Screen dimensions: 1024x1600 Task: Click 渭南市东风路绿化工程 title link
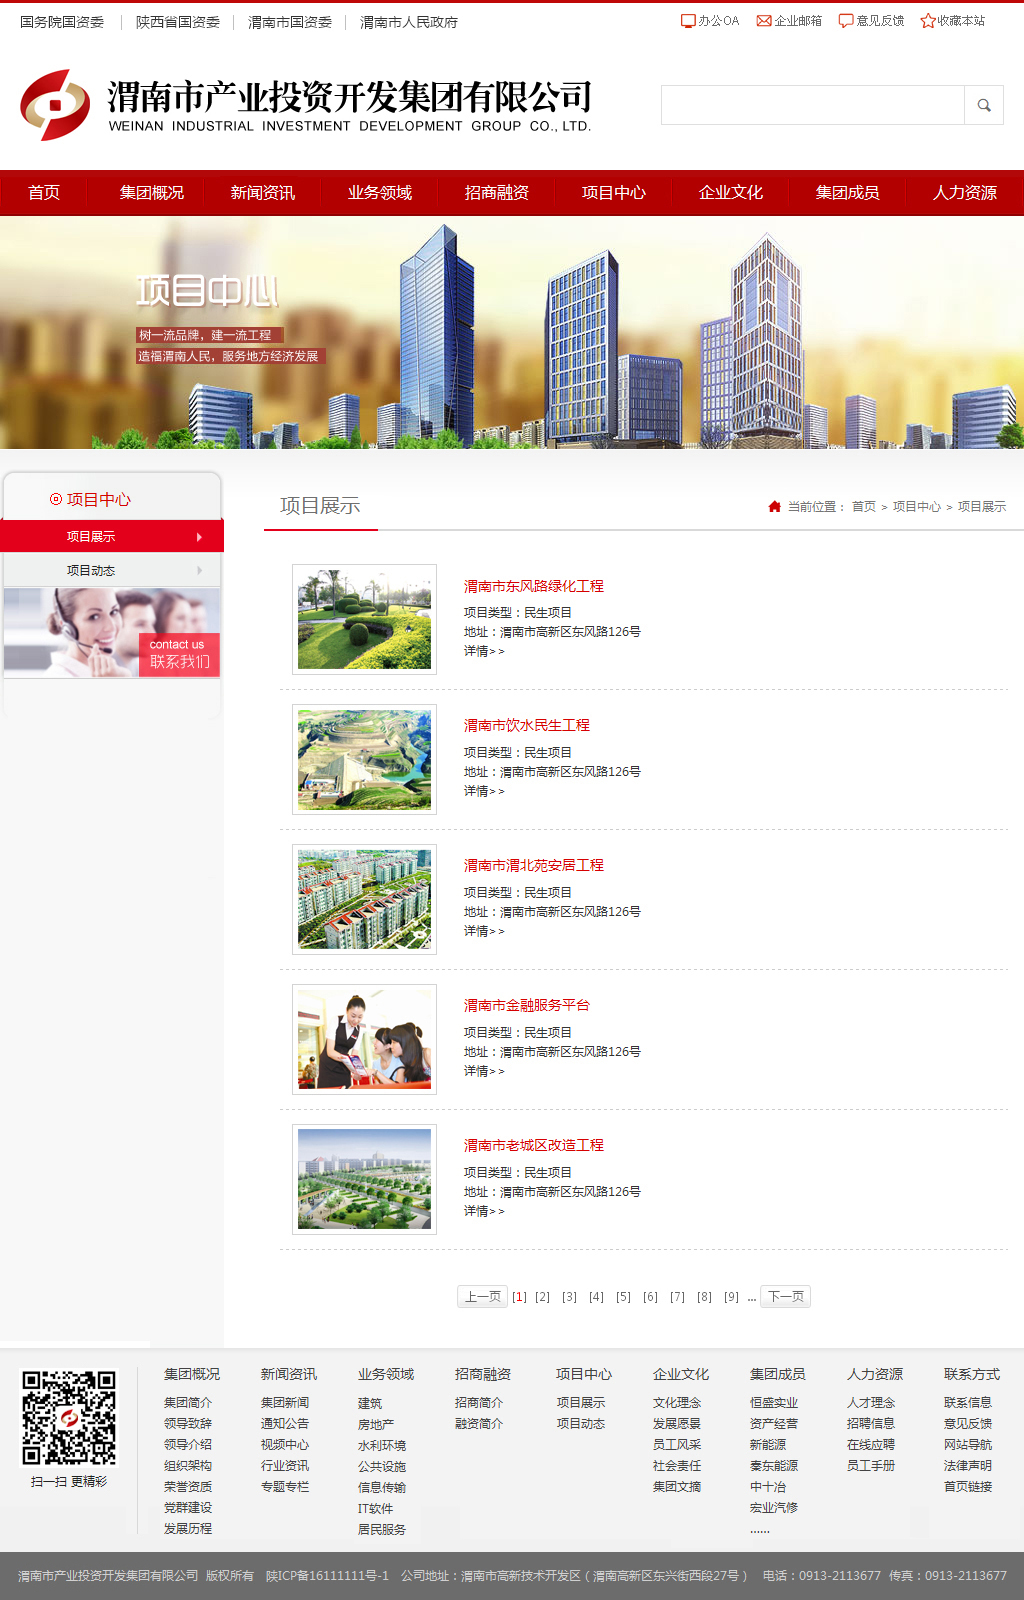[x=534, y=586]
